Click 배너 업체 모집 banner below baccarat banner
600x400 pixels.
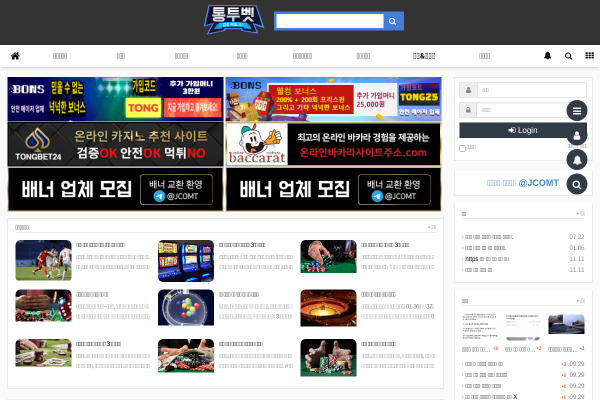pyautogui.click(x=333, y=189)
